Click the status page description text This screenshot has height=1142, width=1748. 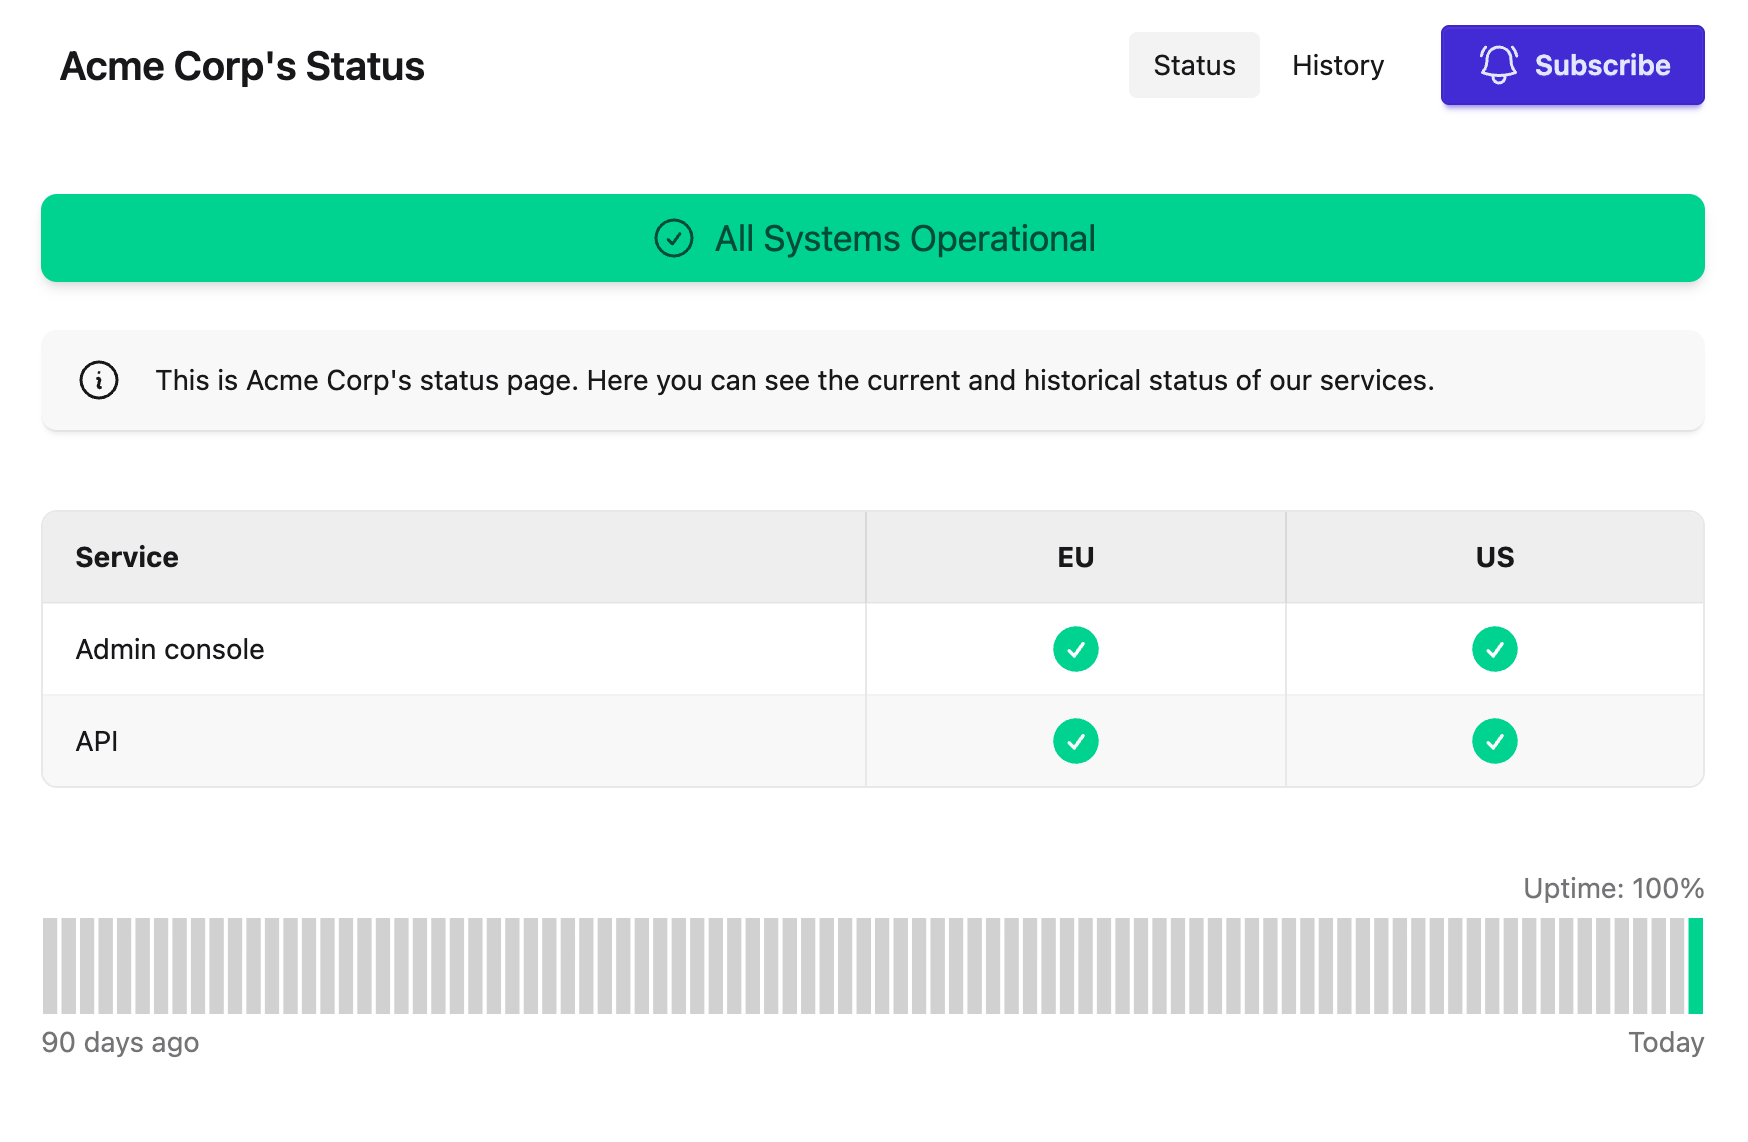click(795, 380)
